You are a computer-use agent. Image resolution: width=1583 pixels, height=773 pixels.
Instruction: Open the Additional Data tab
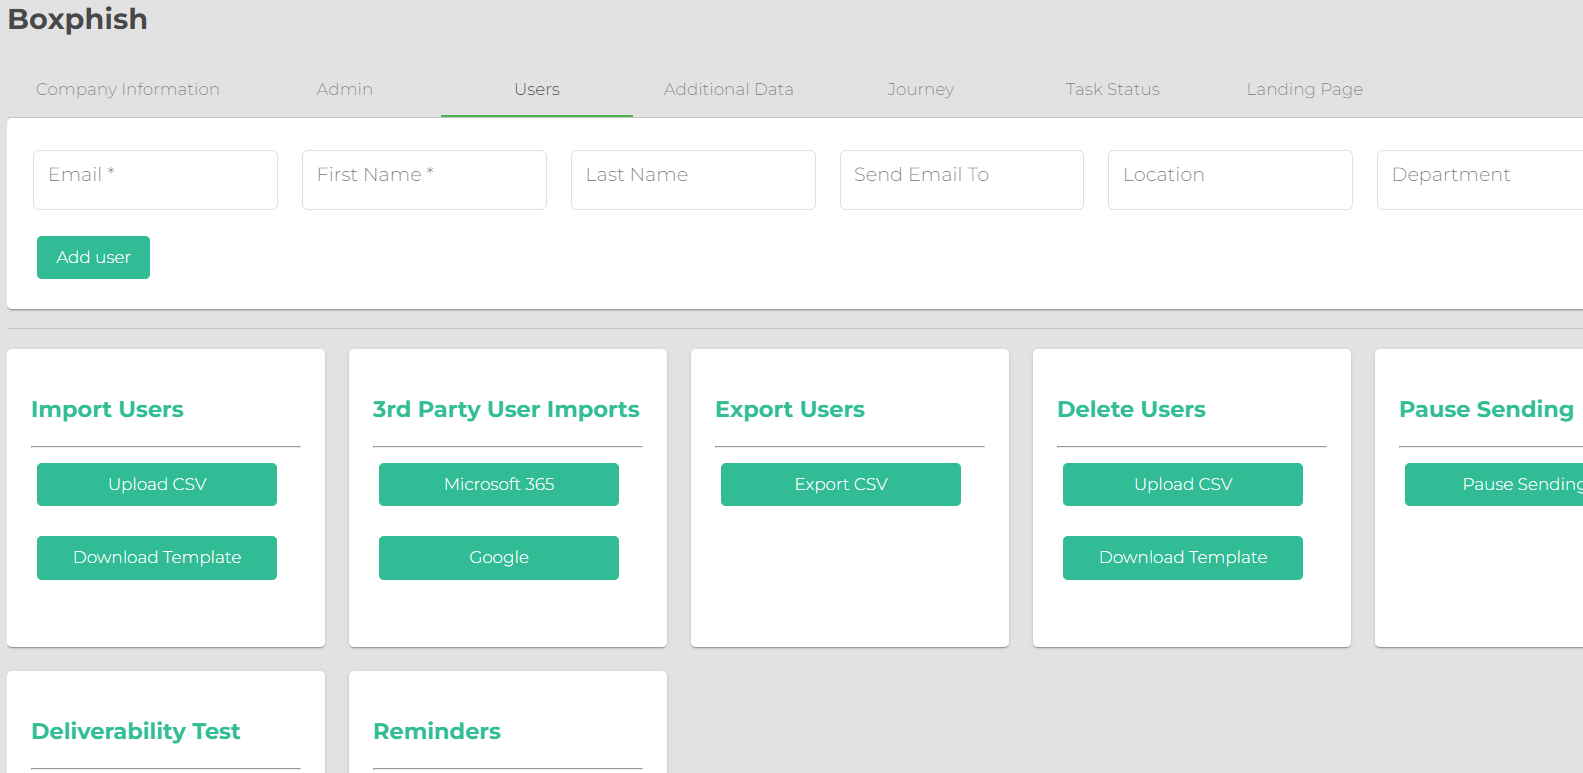pyautogui.click(x=729, y=89)
